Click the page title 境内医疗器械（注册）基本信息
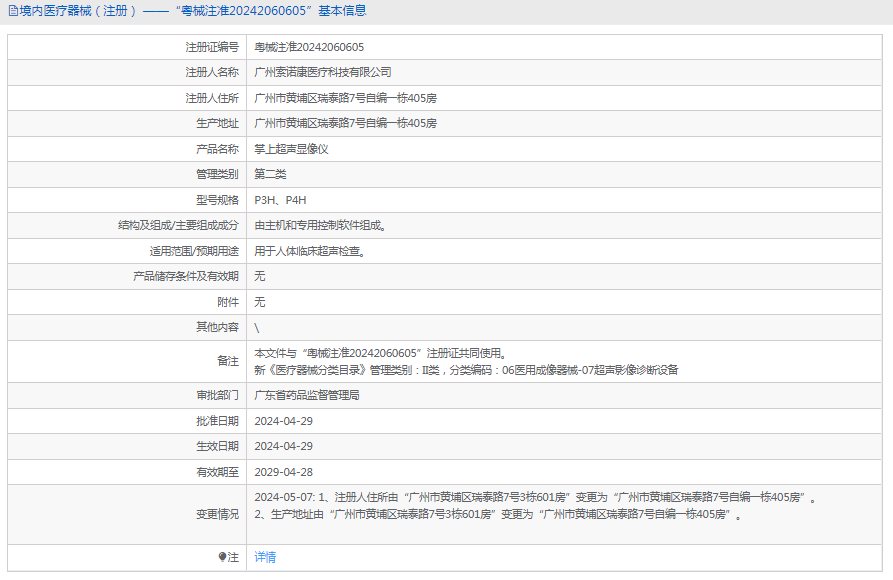The image size is (893, 580). pyautogui.click(x=193, y=11)
